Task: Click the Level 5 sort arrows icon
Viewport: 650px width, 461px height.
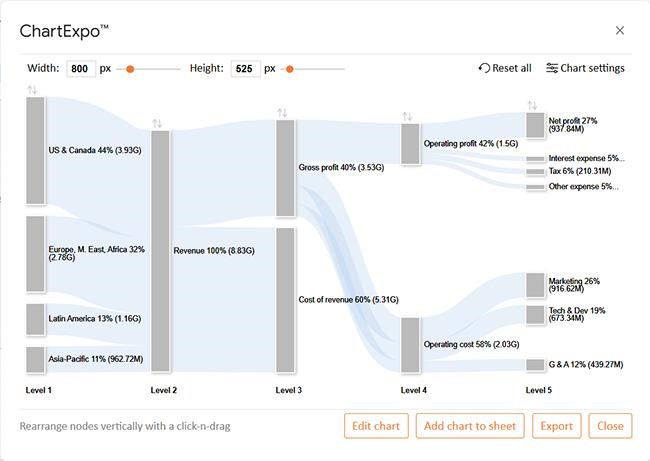Action: click(x=532, y=105)
